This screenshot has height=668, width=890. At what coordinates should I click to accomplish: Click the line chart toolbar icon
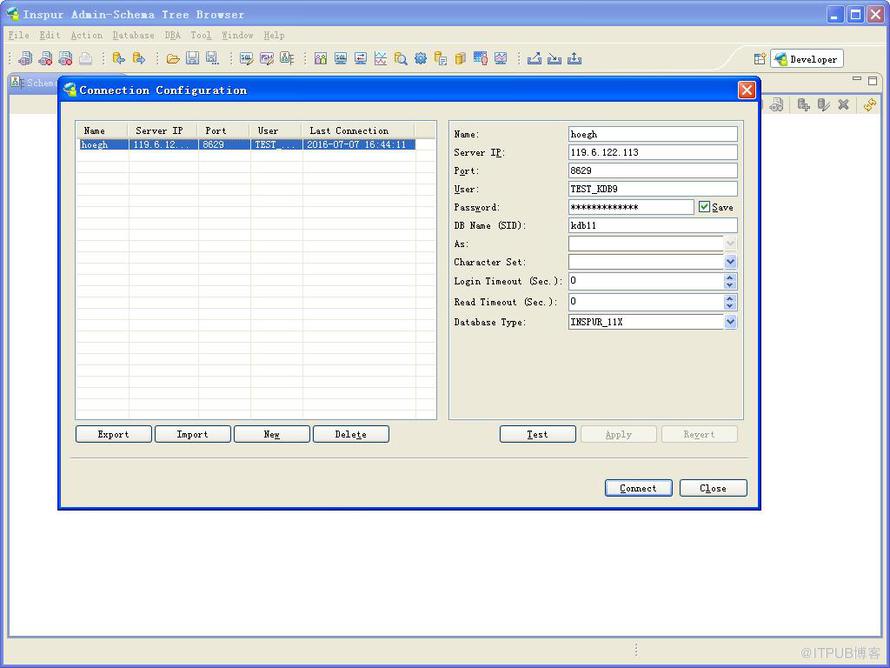click(380, 58)
